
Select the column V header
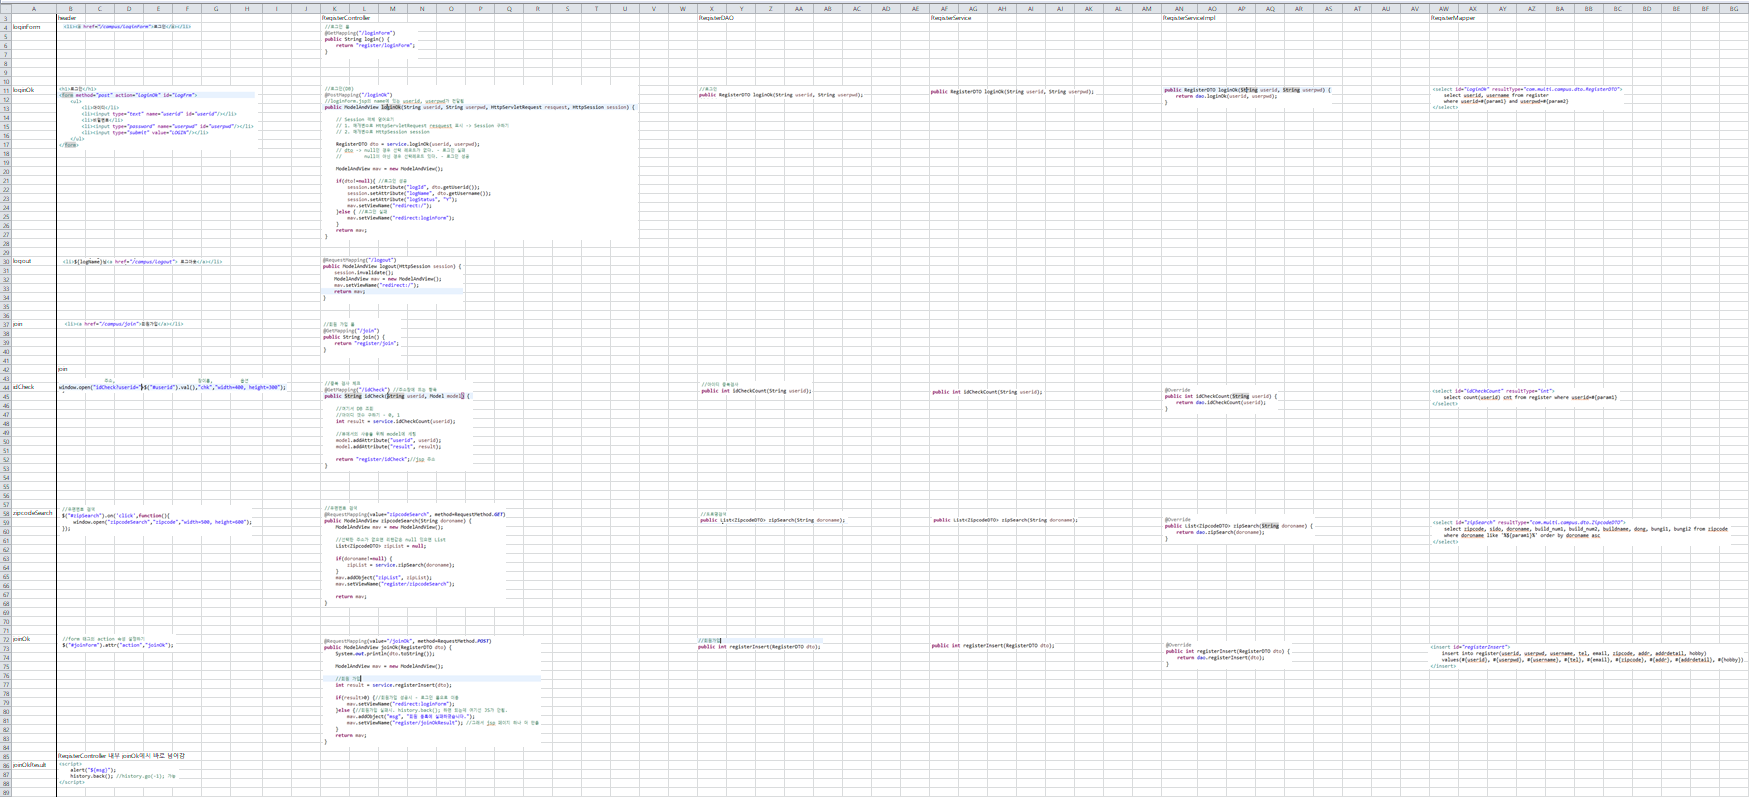coord(653,9)
